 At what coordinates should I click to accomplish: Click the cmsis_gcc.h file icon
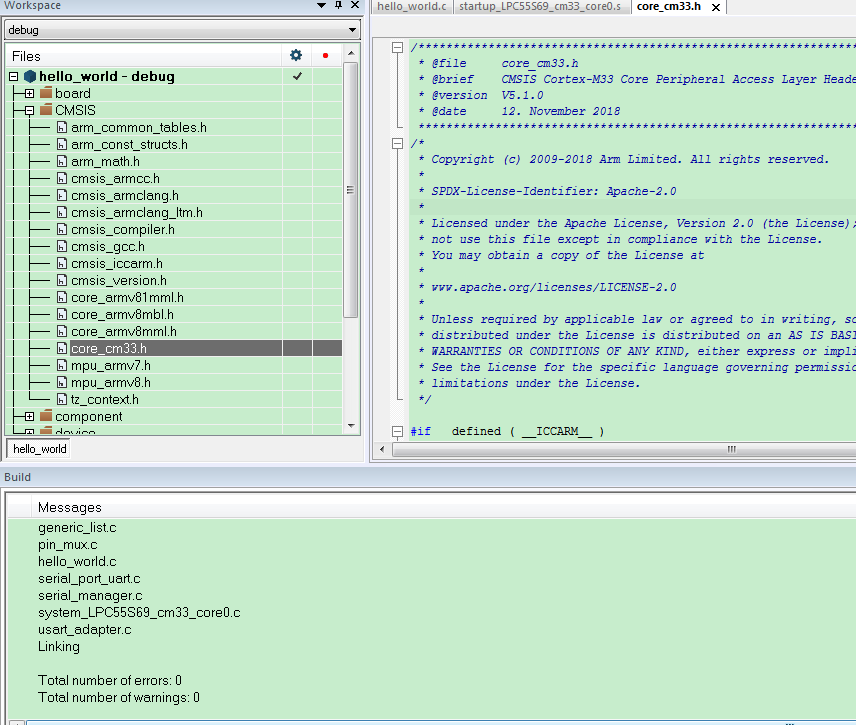click(62, 247)
